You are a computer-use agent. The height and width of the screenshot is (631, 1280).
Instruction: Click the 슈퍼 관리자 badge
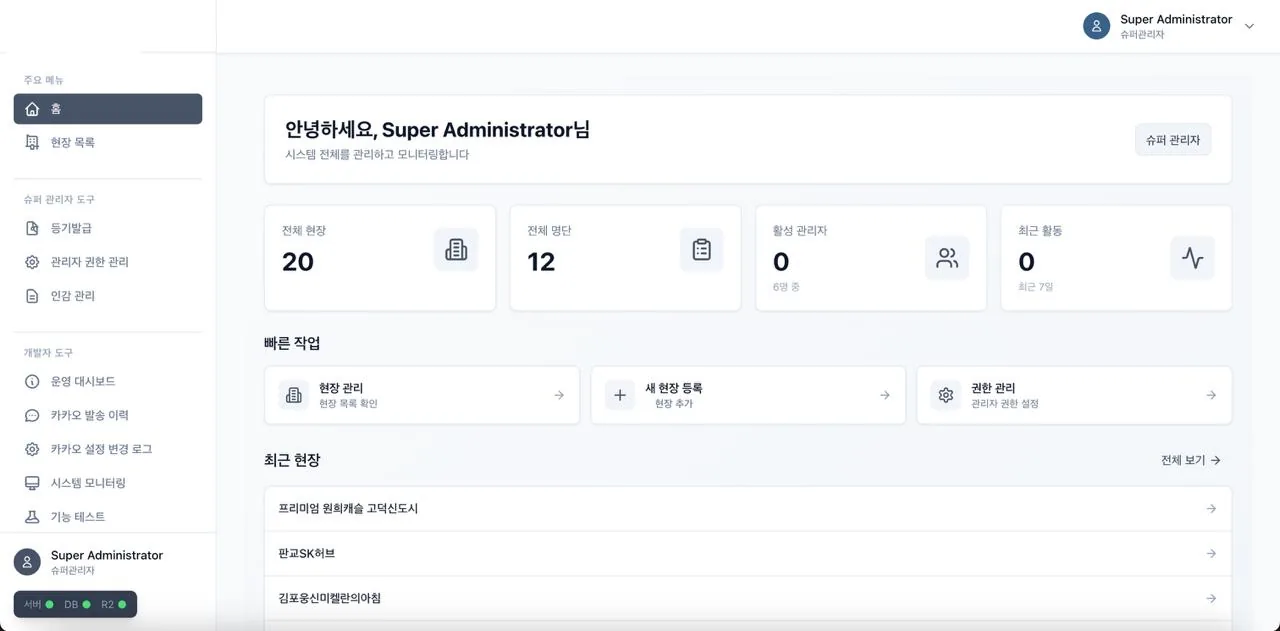click(x=1172, y=139)
